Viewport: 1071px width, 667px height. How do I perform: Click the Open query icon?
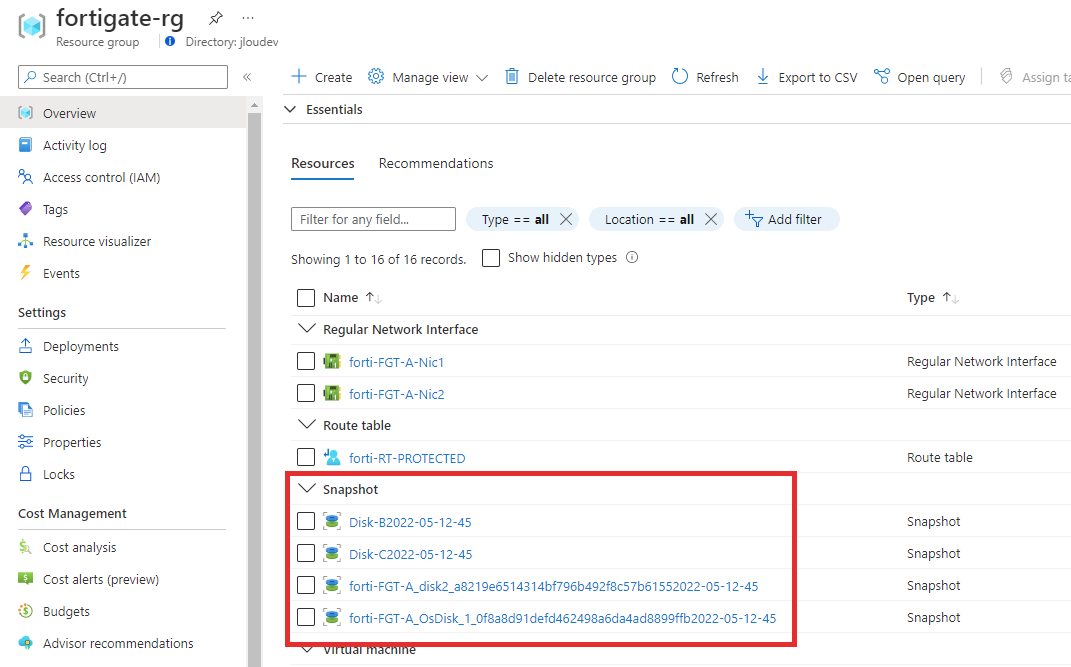tap(882, 76)
